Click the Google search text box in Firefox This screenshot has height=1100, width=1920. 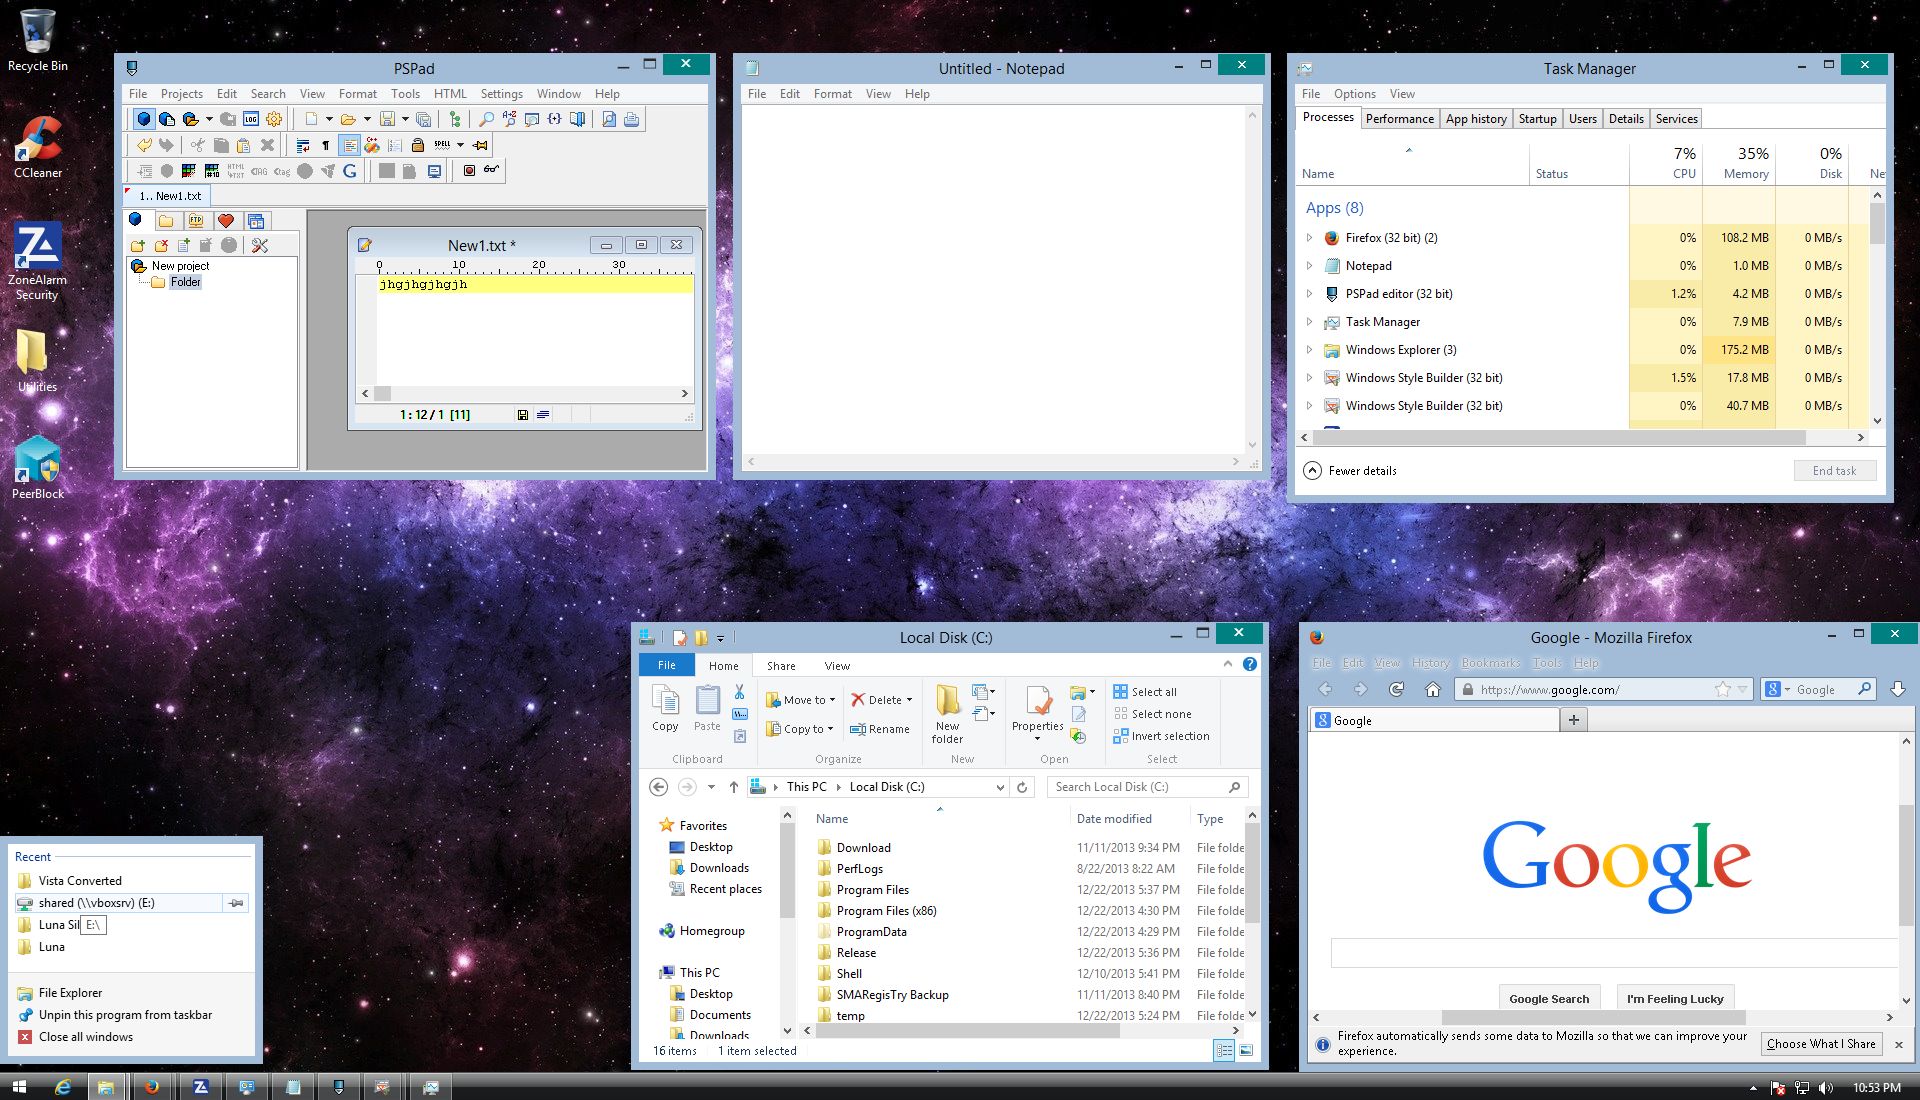(x=1614, y=953)
